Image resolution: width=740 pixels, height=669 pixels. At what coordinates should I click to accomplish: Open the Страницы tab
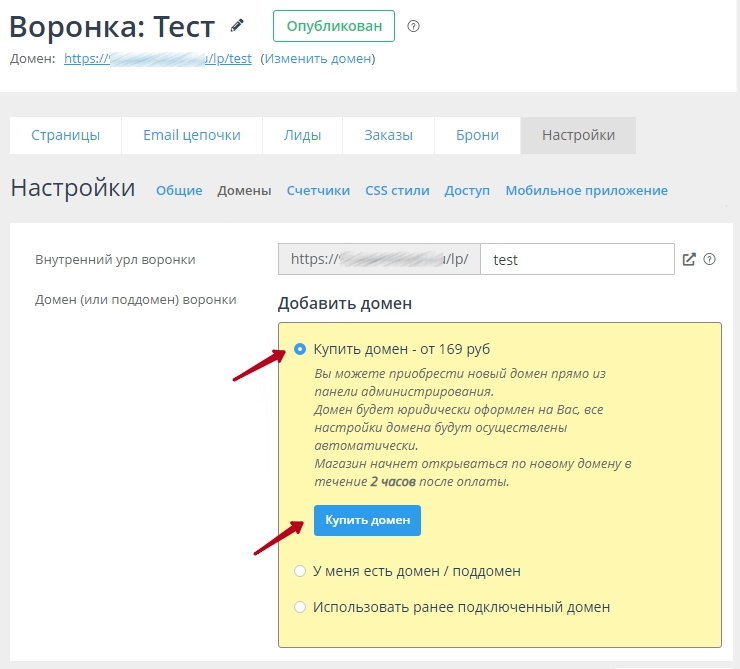tap(66, 135)
